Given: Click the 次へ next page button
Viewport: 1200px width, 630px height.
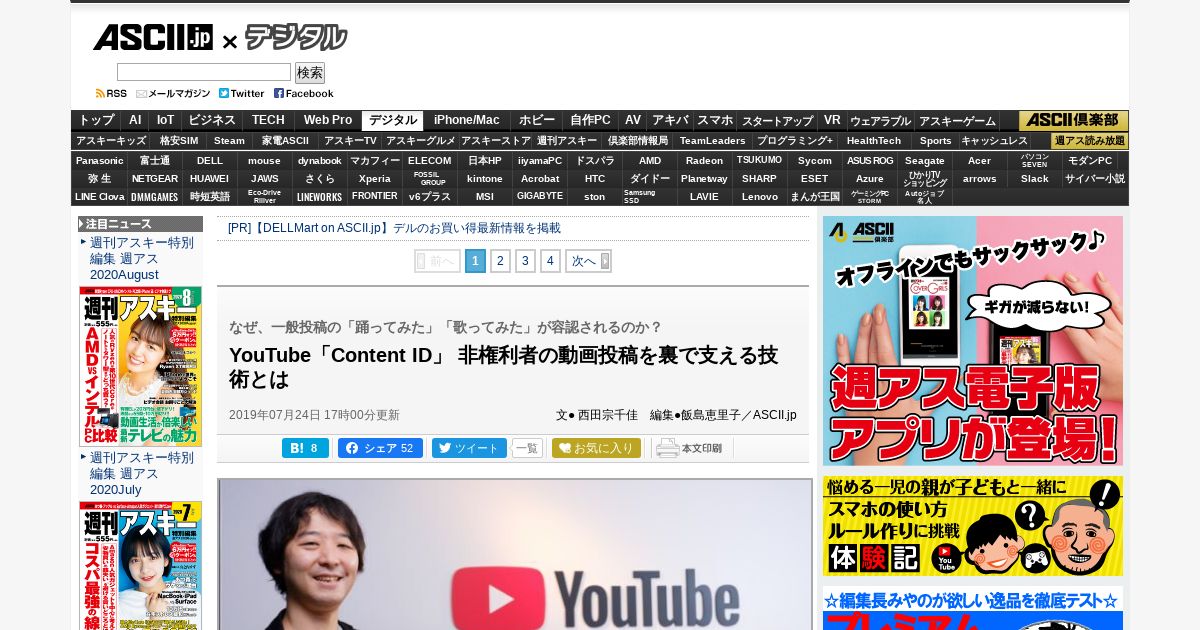Looking at the screenshot, I should click(x=588, y=261).
